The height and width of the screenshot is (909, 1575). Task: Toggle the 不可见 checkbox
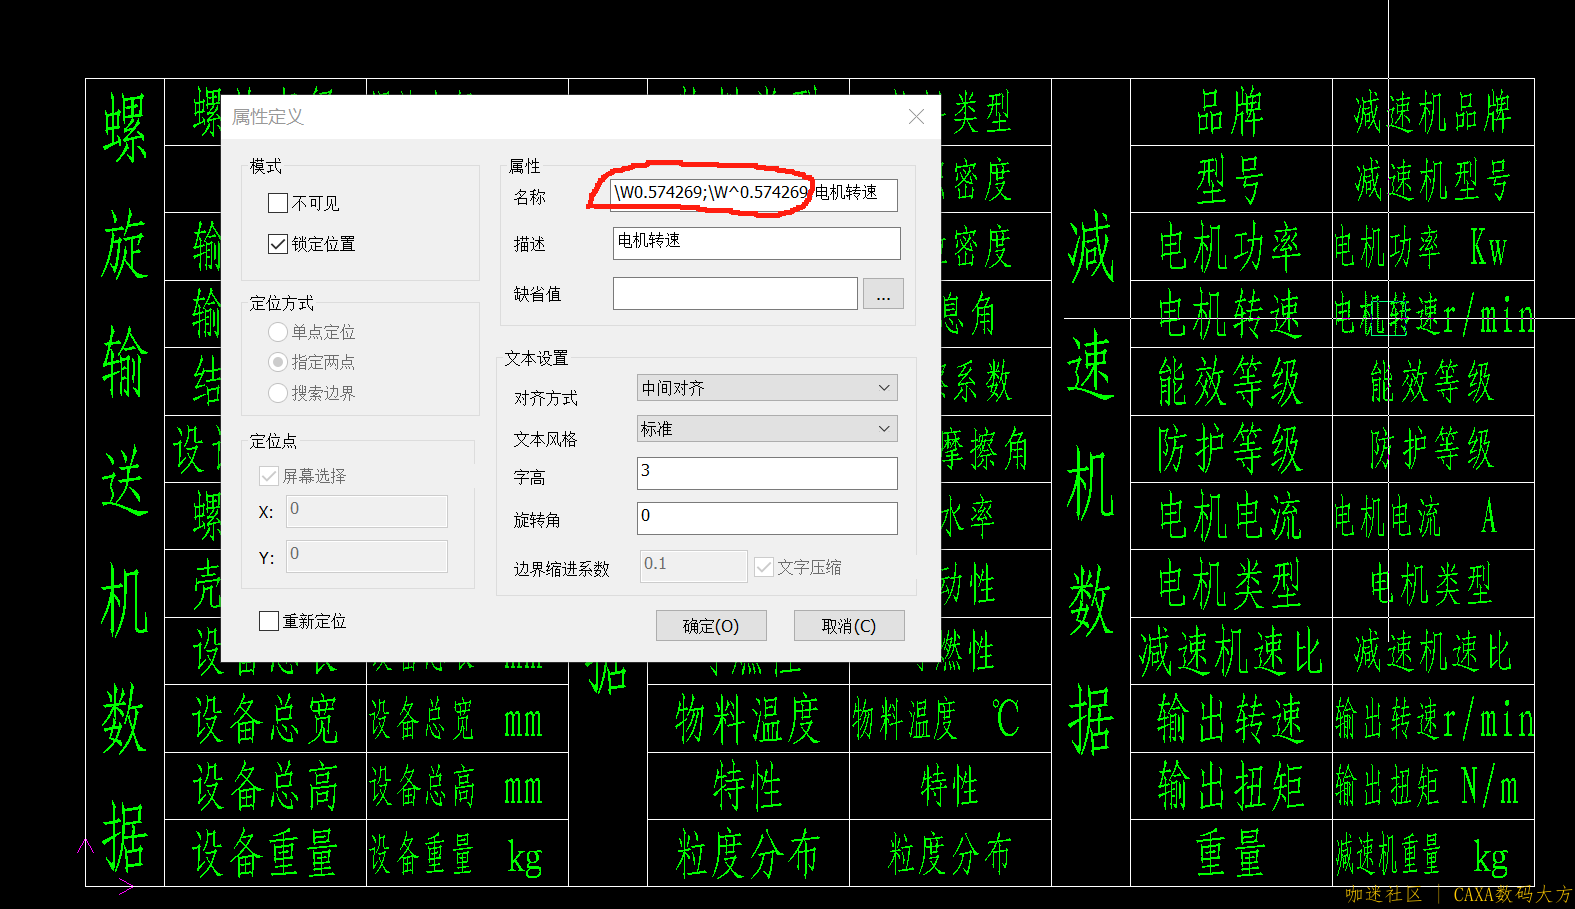point(278,203)
